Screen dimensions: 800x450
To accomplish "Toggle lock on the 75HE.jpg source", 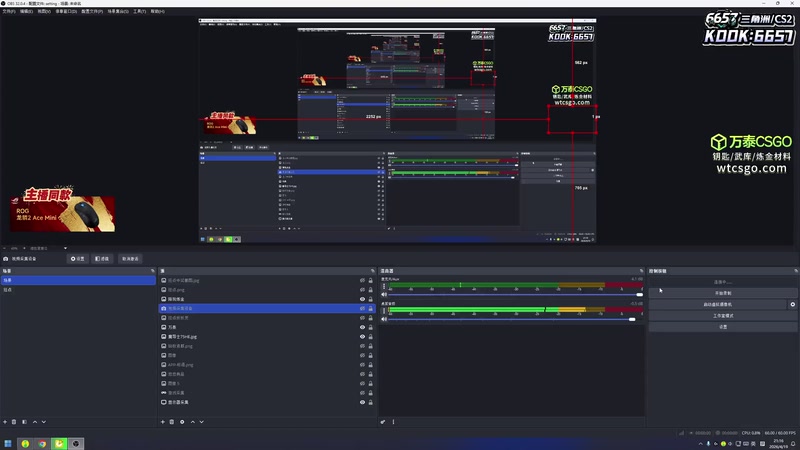I will pos(370,337).
